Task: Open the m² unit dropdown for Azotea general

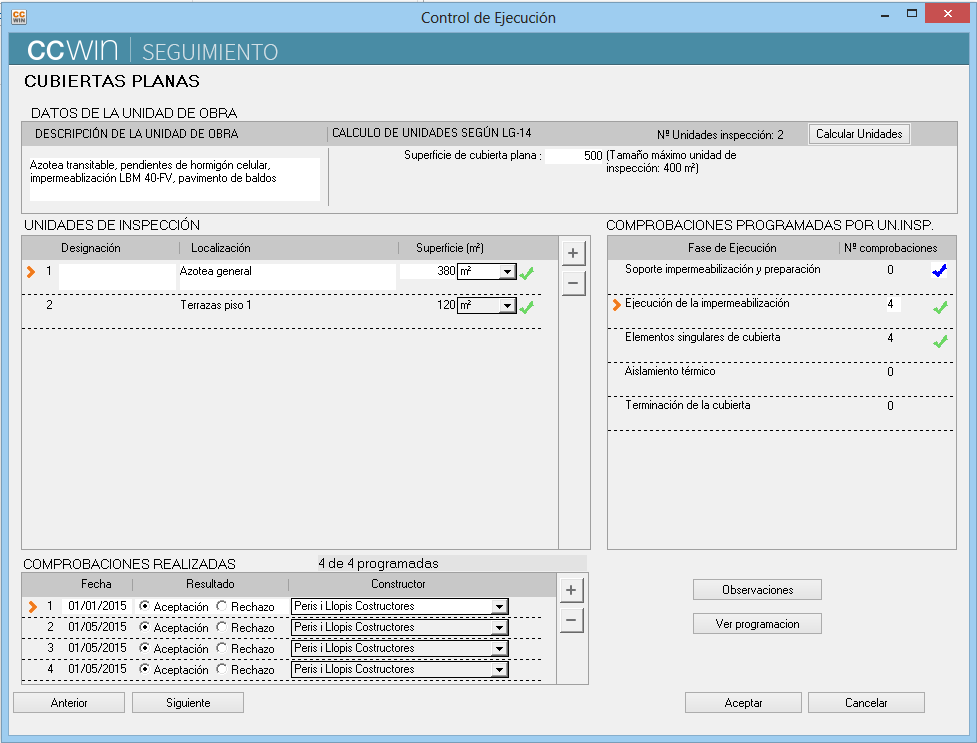Action: [508, 272]
